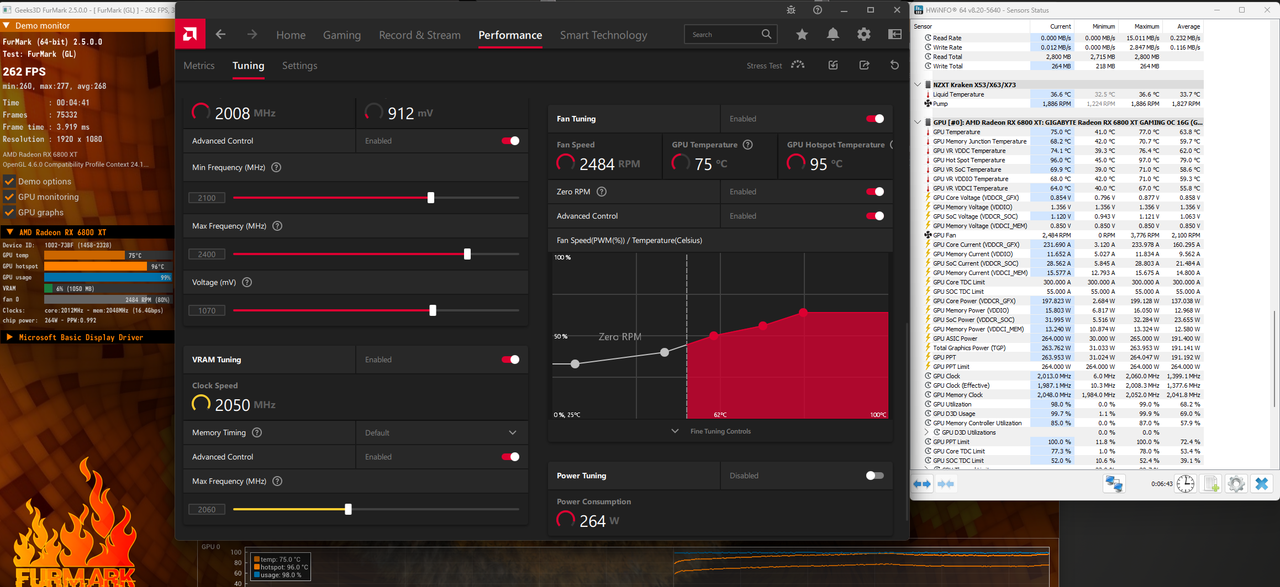
Task: Adjust the VRAM Max Frequency slider handle
Action: point(348,509)
